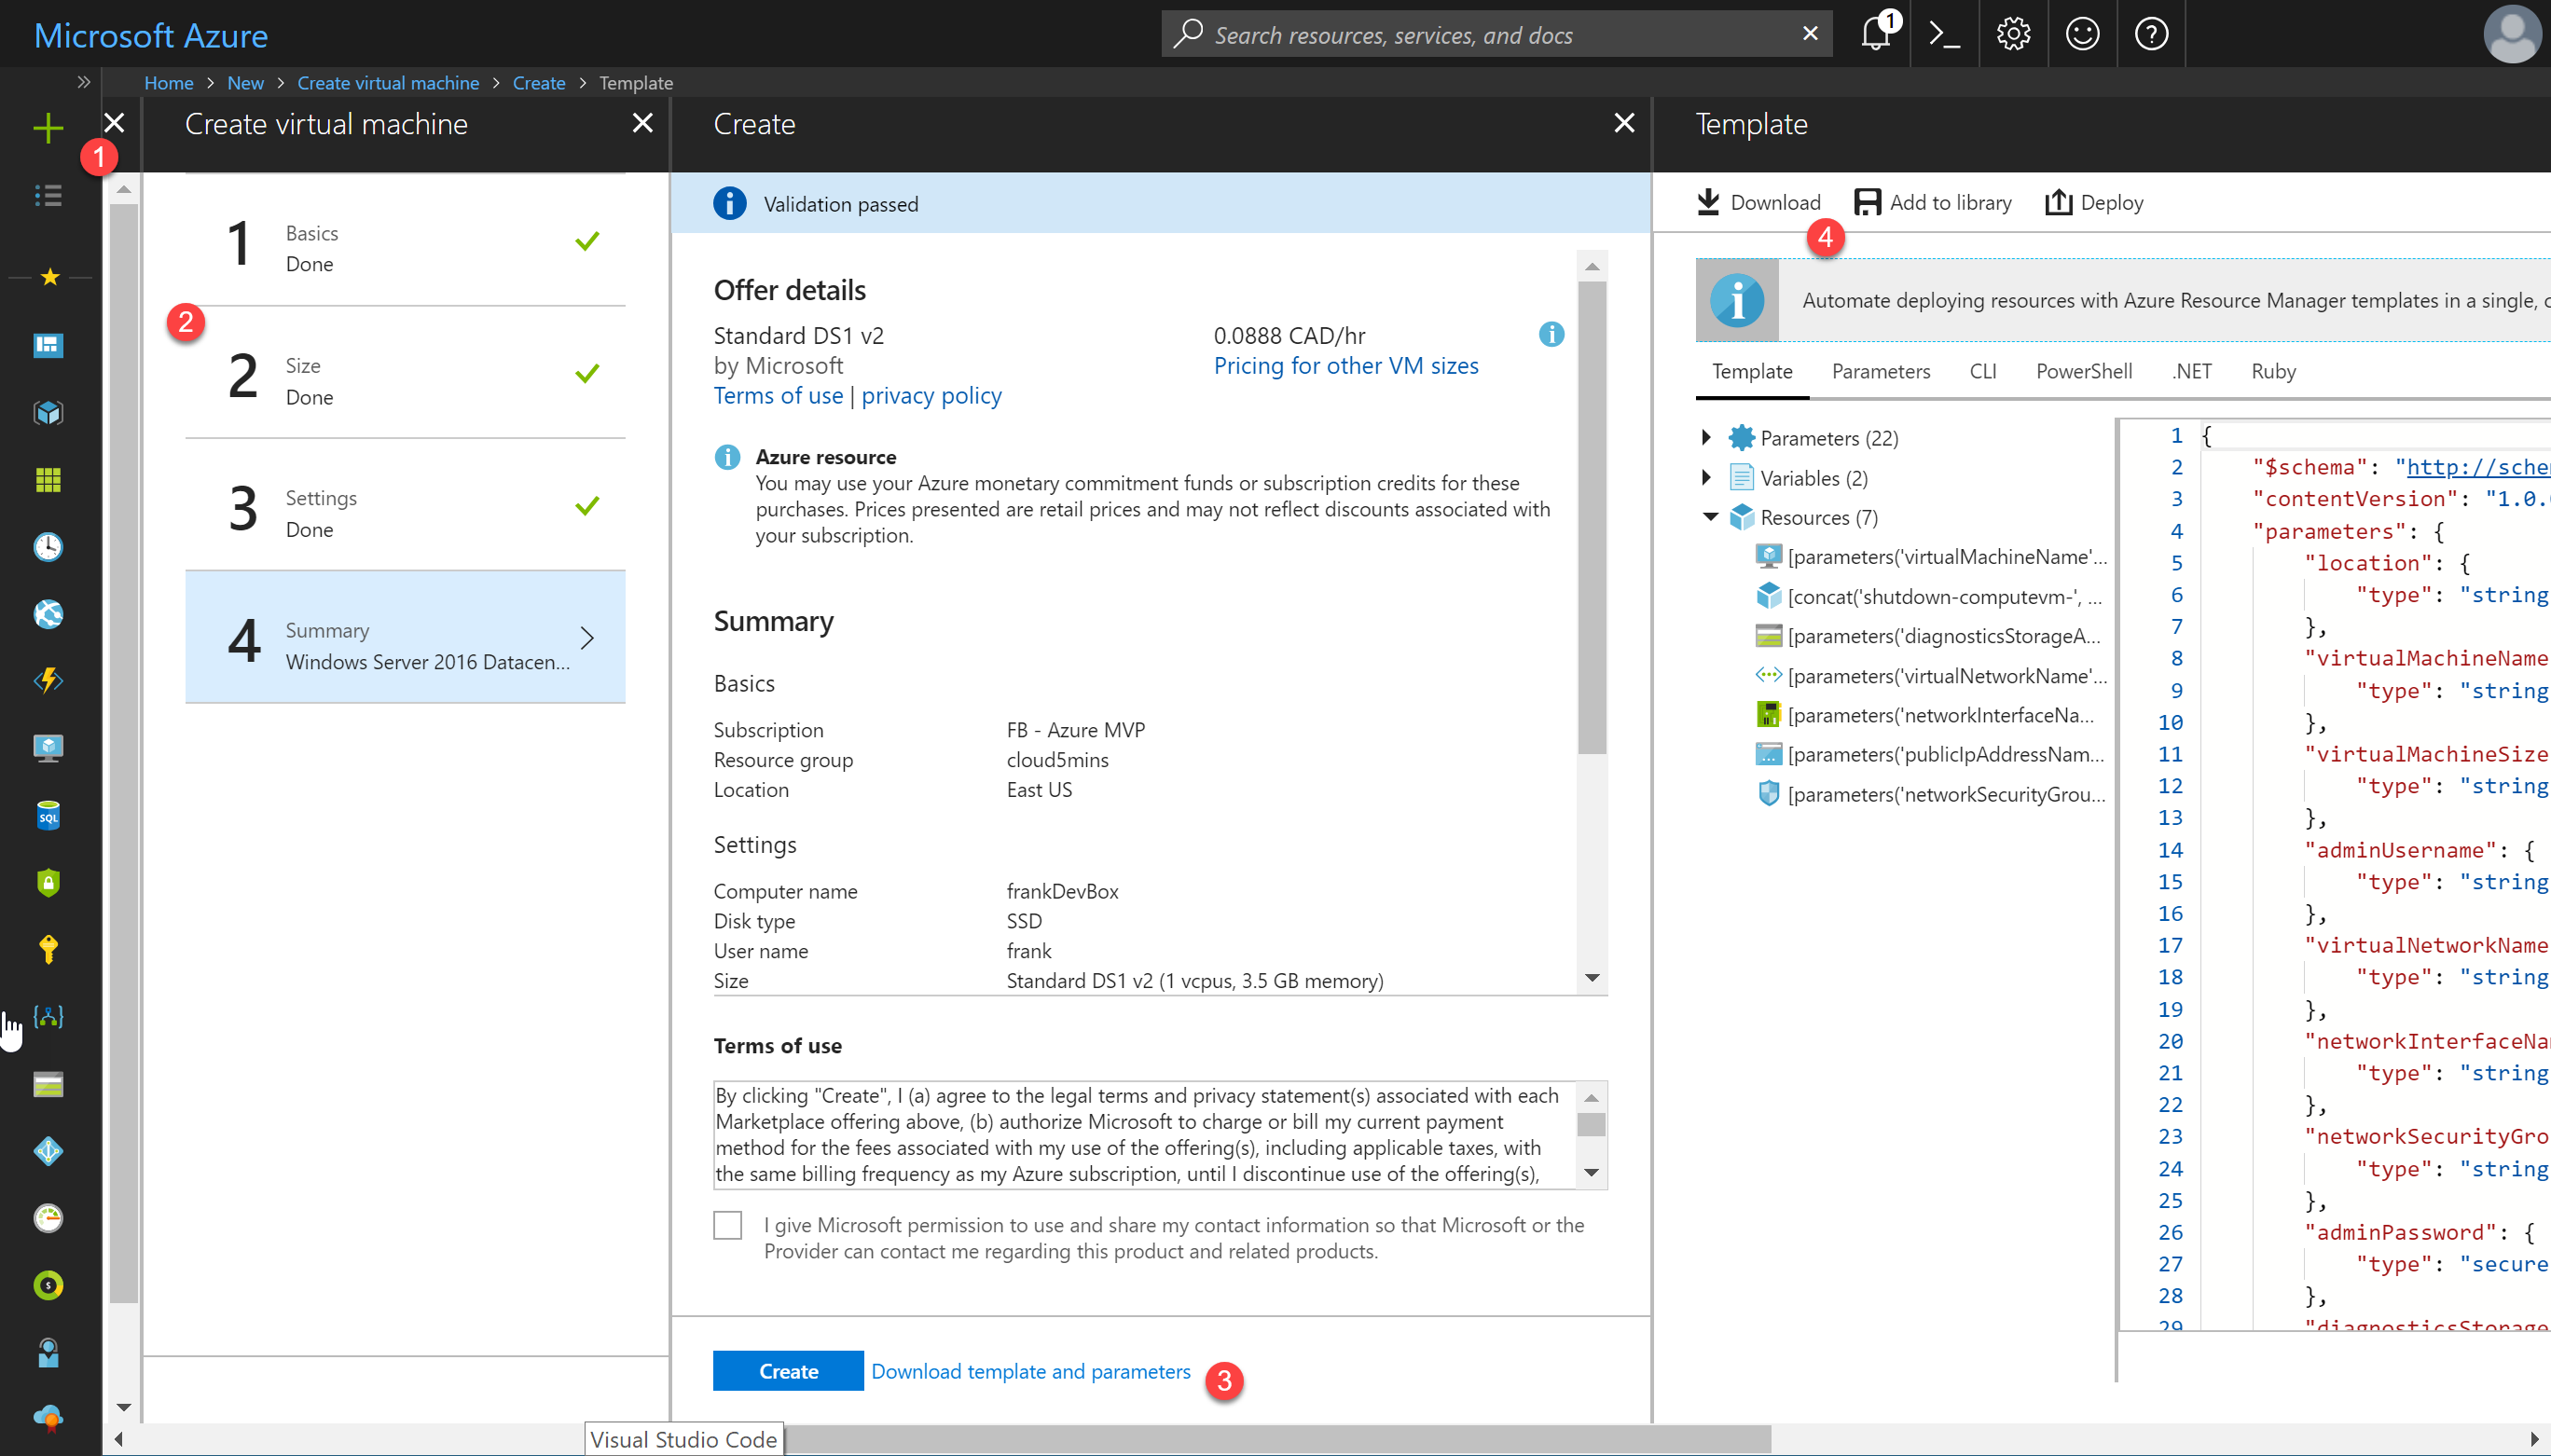Open the All services list icon
The width and height of the screenshot is (2551, 1456).
tap(48, 196)
